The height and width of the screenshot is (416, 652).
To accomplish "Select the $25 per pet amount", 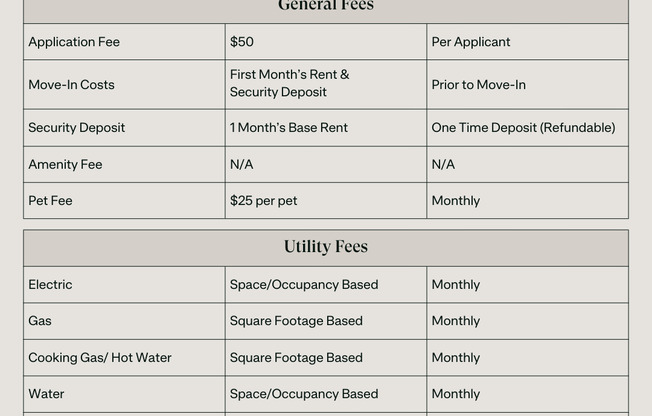I will click(x=264, y=201).
